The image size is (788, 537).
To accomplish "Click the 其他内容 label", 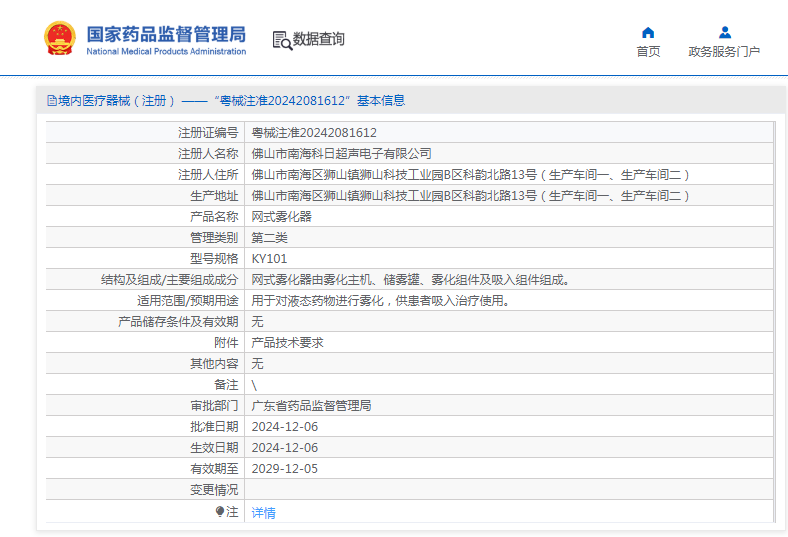I will point(214,364).
